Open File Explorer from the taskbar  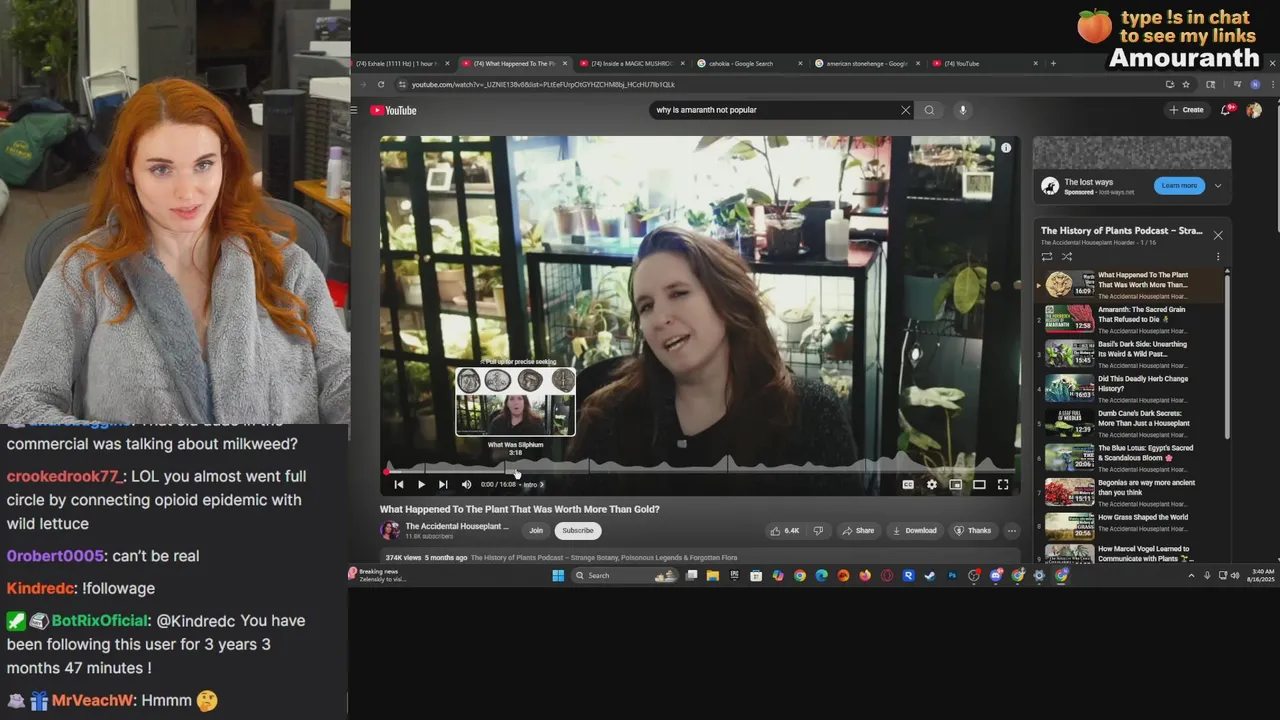pyautogui.click(x=713, y=575)
